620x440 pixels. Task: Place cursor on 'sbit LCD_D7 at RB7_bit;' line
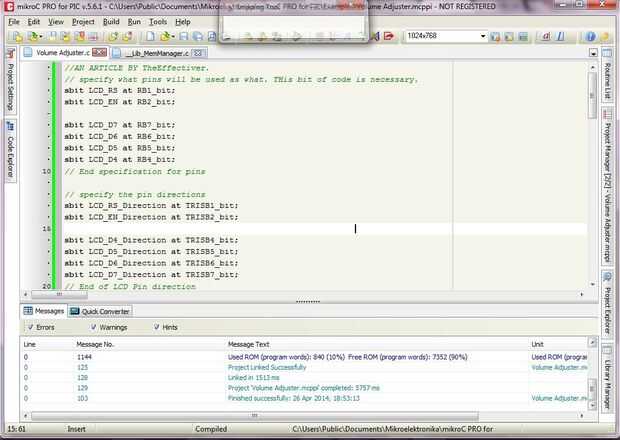[x=119, y=125]
